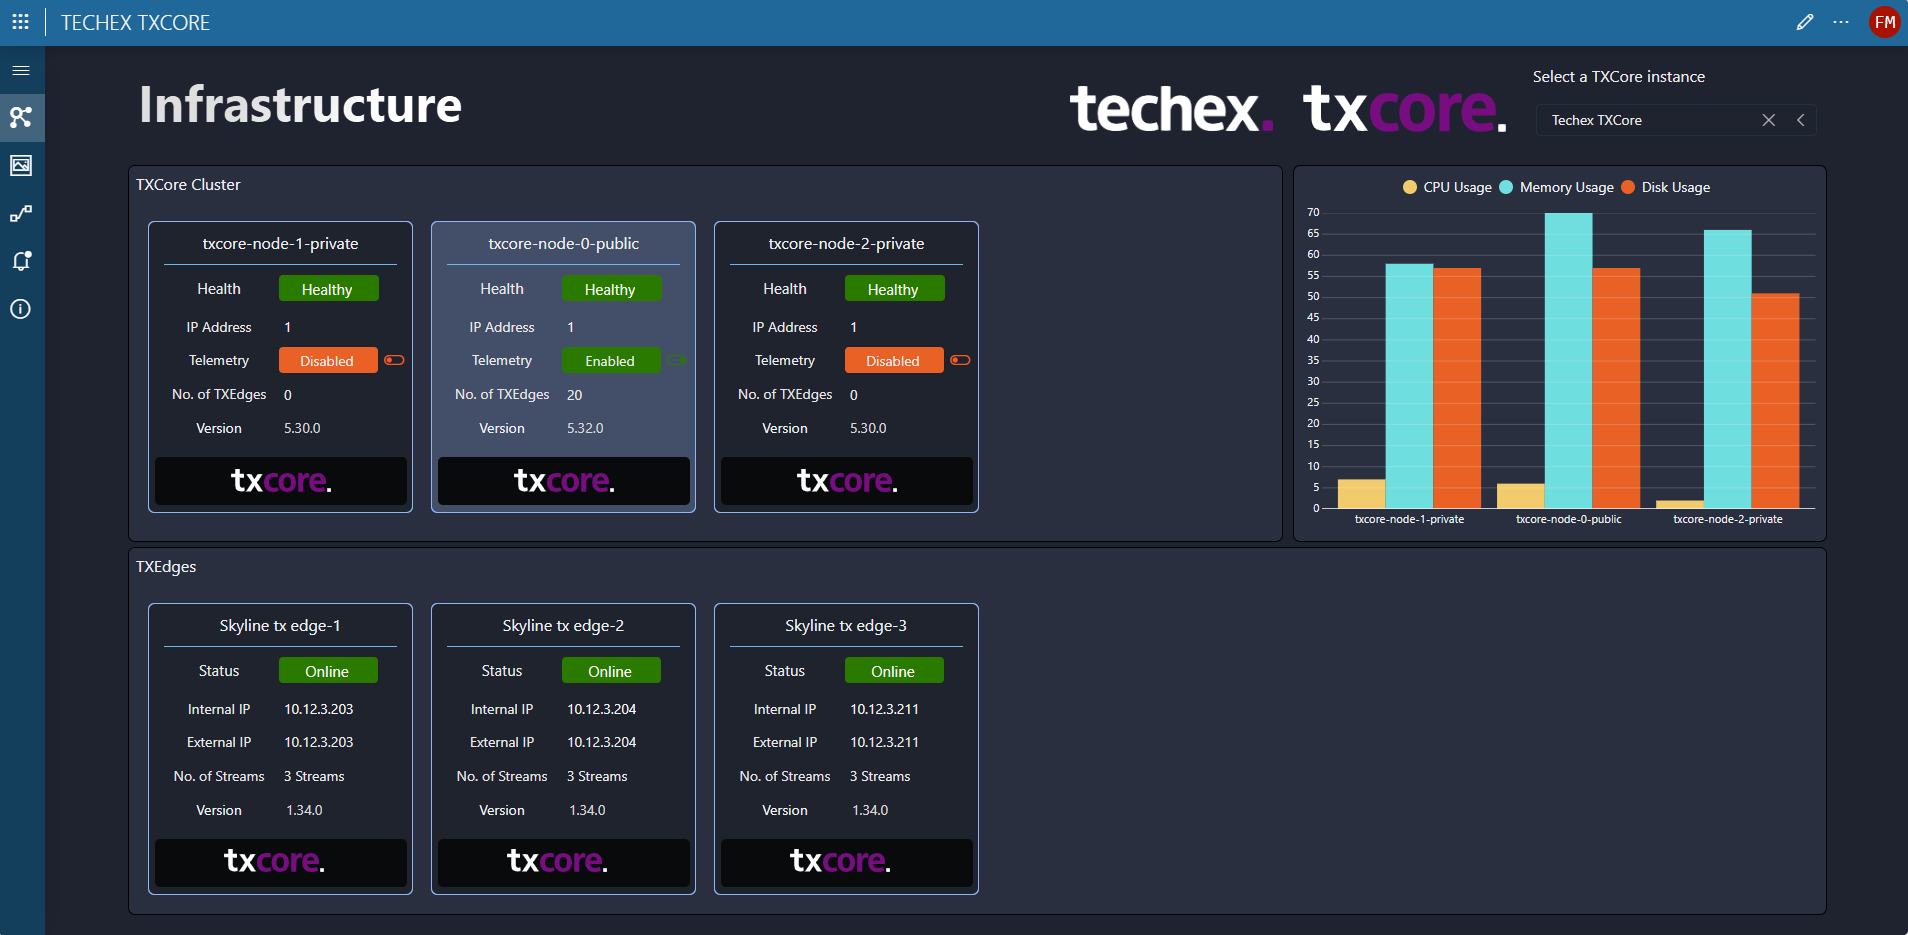Screen dimensions: 1908x935
Task: Open the FM user avatar menu
Action: [1885, 22]
